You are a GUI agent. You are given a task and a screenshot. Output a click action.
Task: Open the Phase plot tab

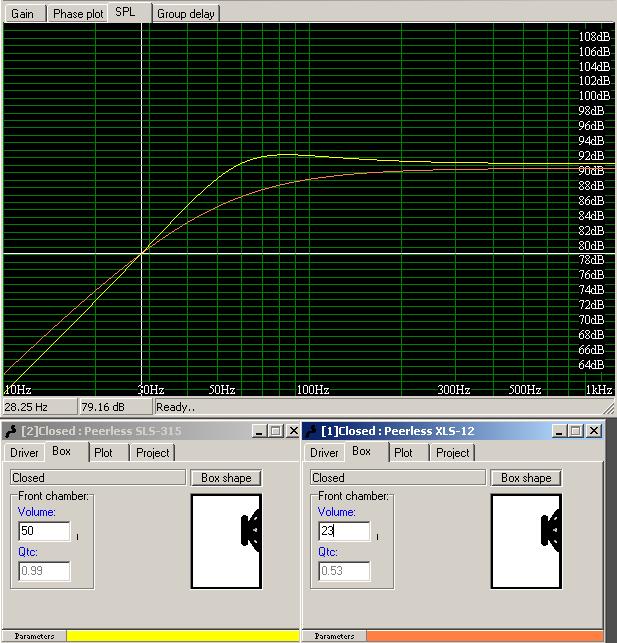point(78,14)
